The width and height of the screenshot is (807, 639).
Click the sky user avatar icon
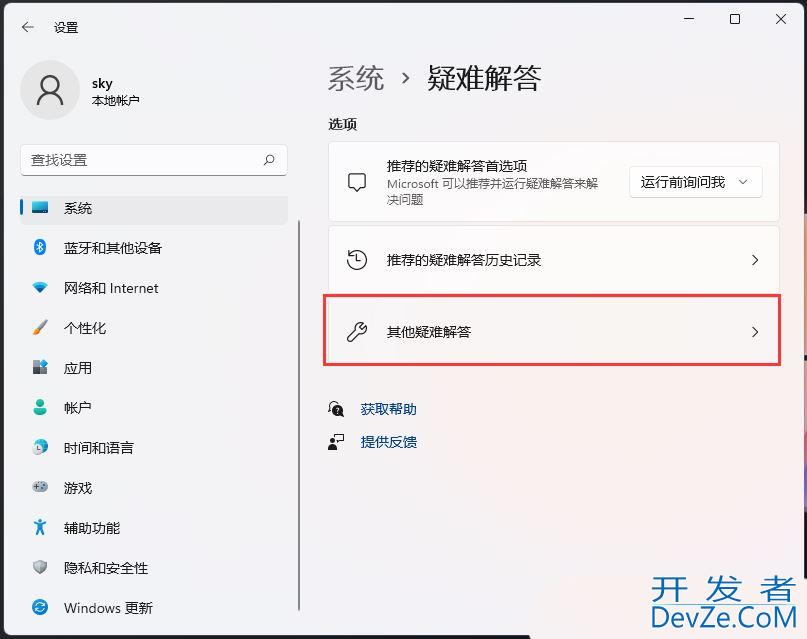click(50, 90)
